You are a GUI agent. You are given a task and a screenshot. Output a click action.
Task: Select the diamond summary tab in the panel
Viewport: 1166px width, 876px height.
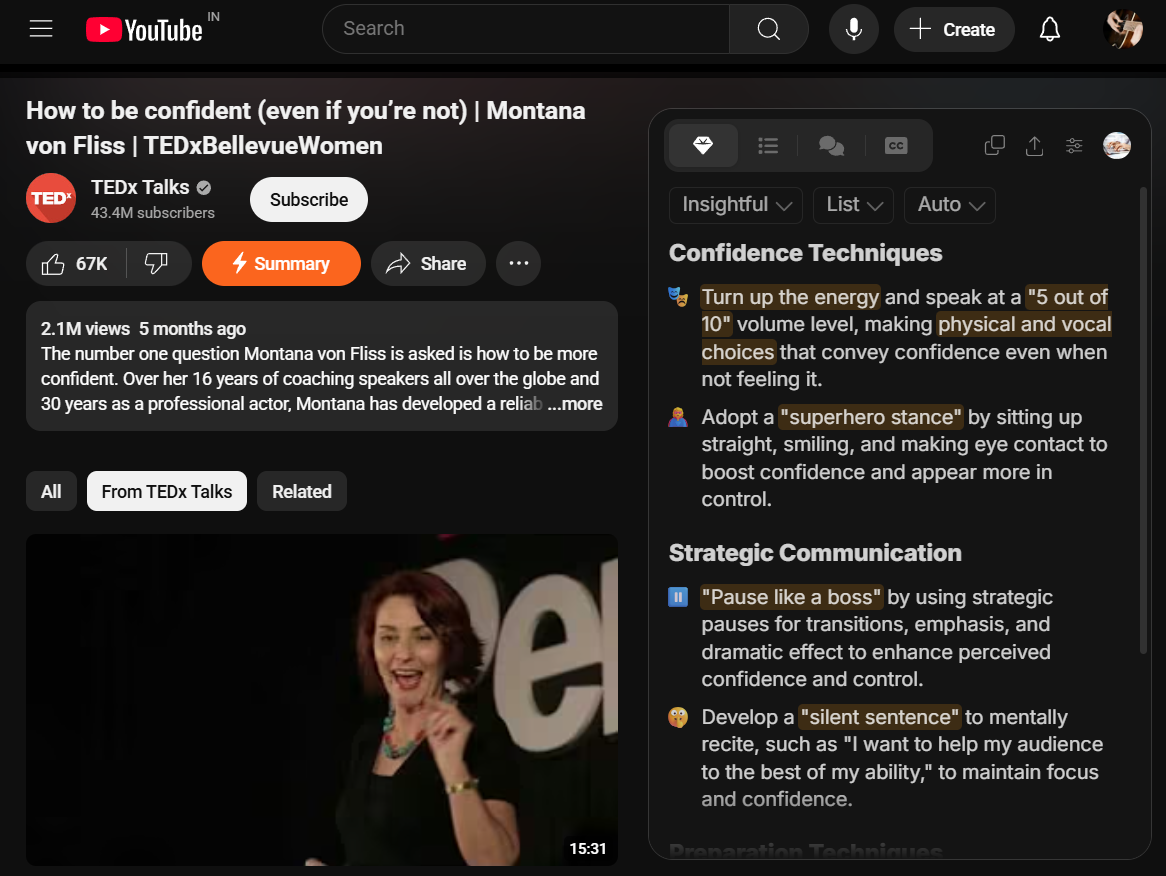coord(701,145)
